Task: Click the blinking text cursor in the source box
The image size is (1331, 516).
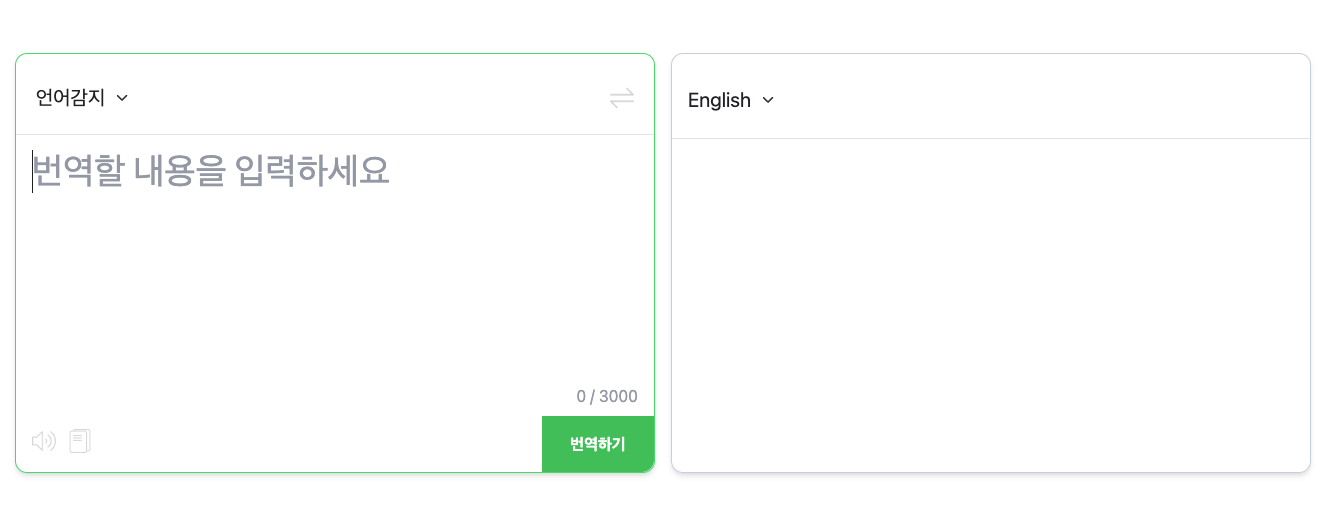Action: pos(32,171)
